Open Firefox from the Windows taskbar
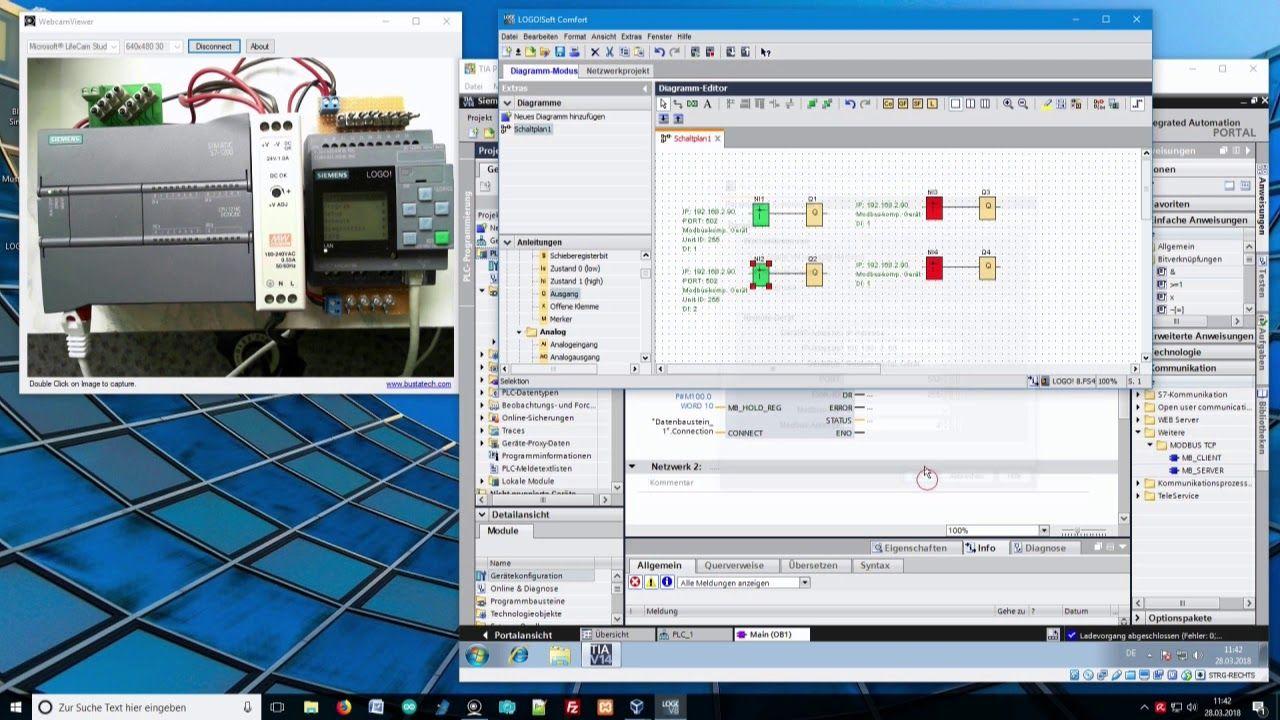 coord(344,707)
